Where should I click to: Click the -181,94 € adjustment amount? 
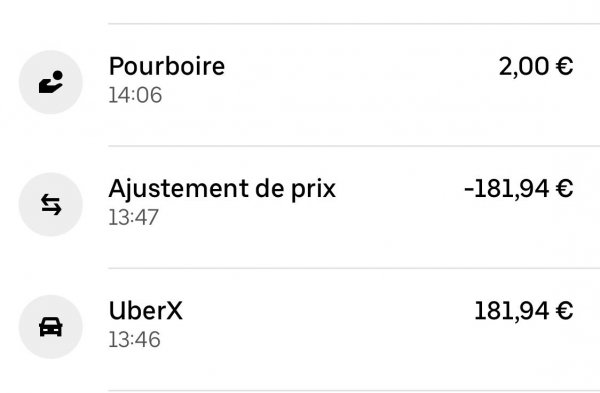[519, 189]
